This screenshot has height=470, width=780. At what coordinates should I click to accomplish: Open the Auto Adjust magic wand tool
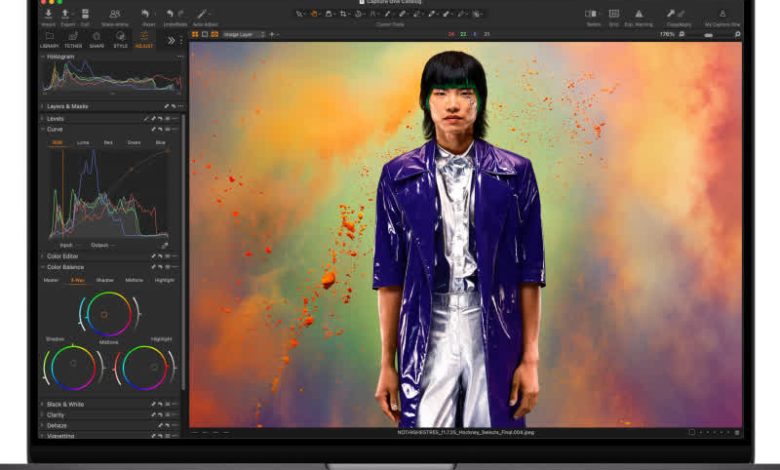[203, 14]
